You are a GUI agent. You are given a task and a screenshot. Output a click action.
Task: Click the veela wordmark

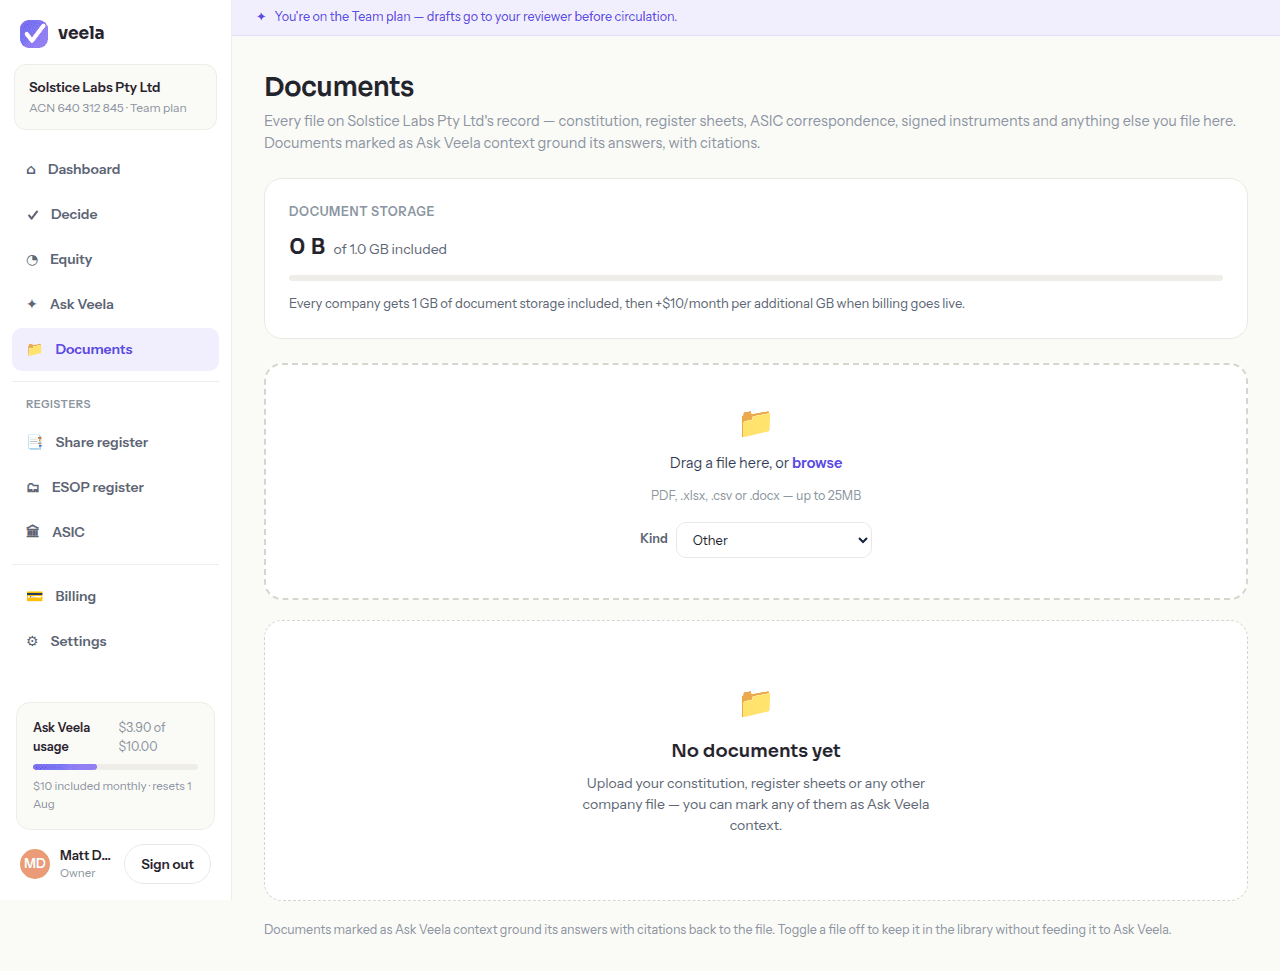coord(81,33)
